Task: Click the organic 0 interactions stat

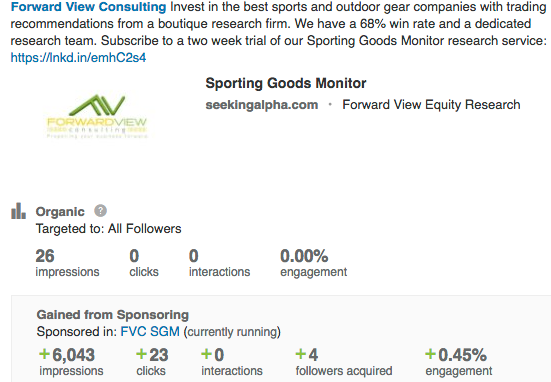Action: click(219, 263)
